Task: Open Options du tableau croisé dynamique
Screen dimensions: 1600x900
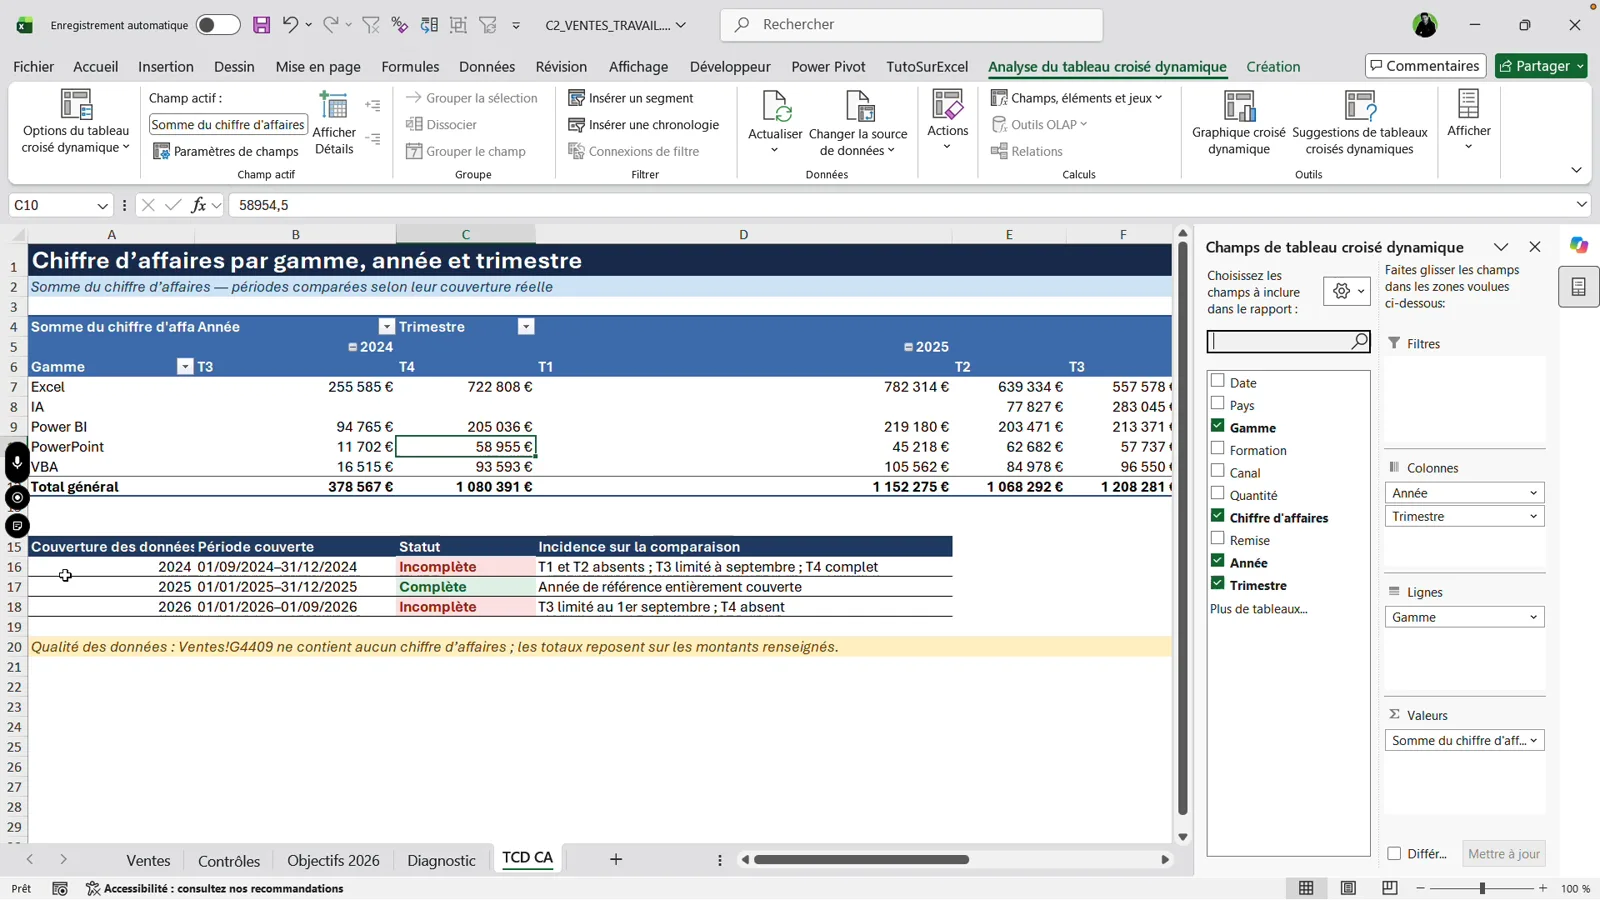Action: [76, 122]
